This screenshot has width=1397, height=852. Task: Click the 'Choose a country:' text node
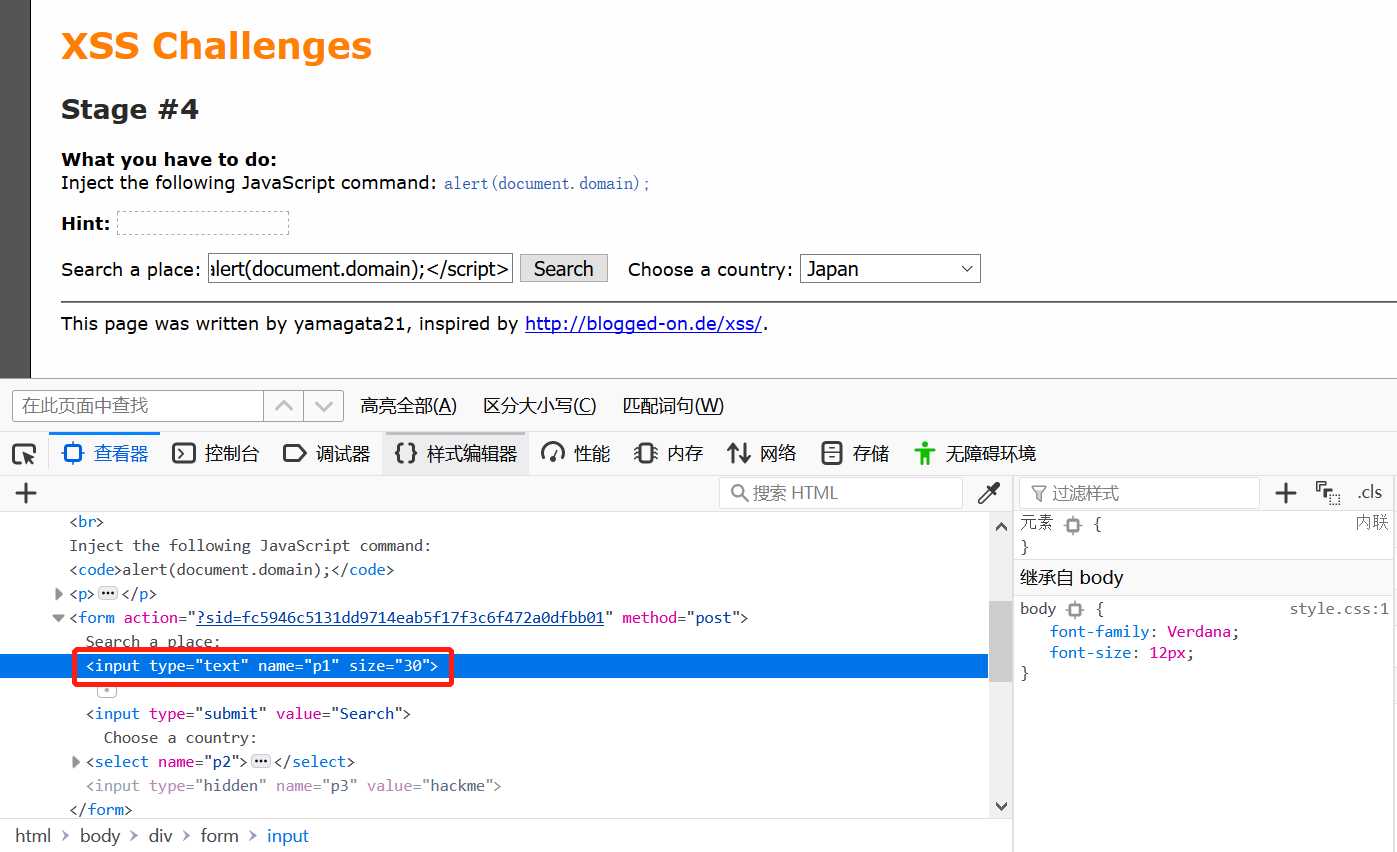pyautogui.click(x=180, y=738)
